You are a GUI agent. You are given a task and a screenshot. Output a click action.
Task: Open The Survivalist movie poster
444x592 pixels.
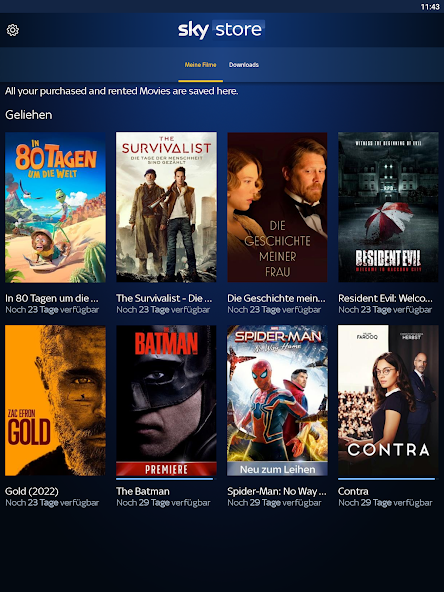(x=166, y=207)
